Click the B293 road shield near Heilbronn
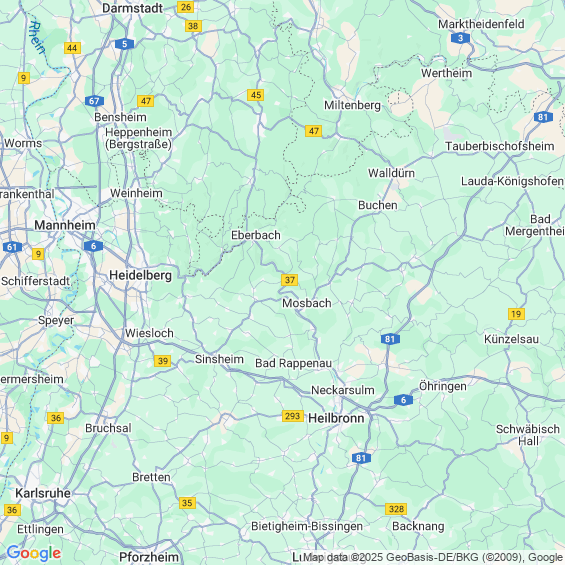This screenshot has height=565, width=565. click(293, 416)
